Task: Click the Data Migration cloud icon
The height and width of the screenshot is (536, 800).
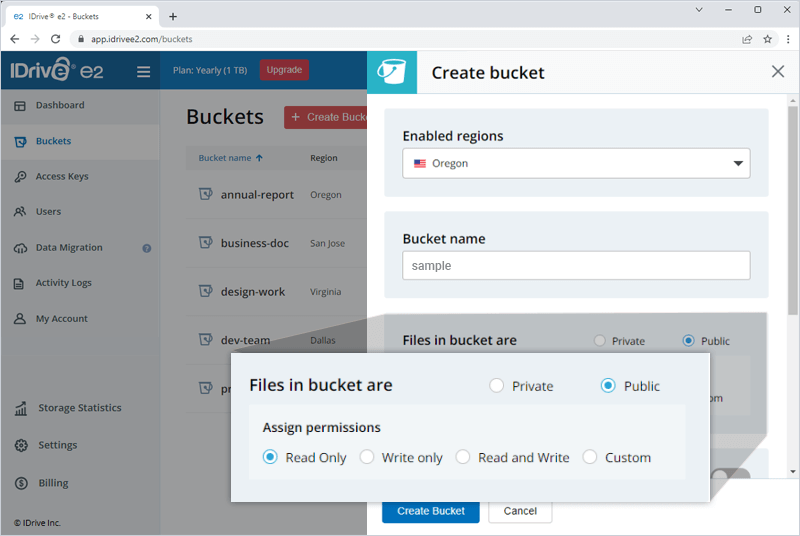Action: 20,248
